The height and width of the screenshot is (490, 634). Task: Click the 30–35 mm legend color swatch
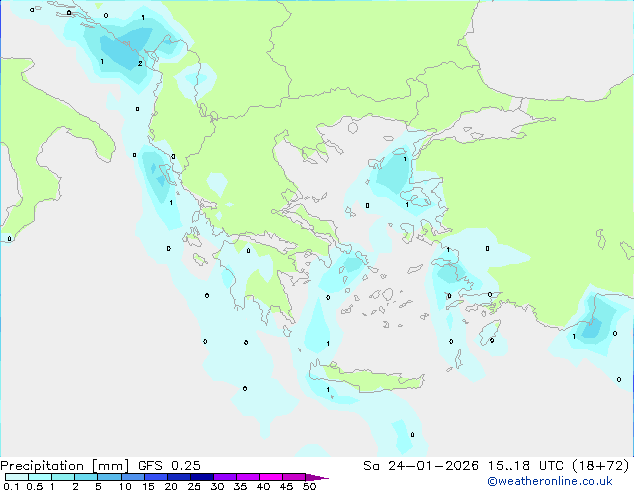(225, 477)
